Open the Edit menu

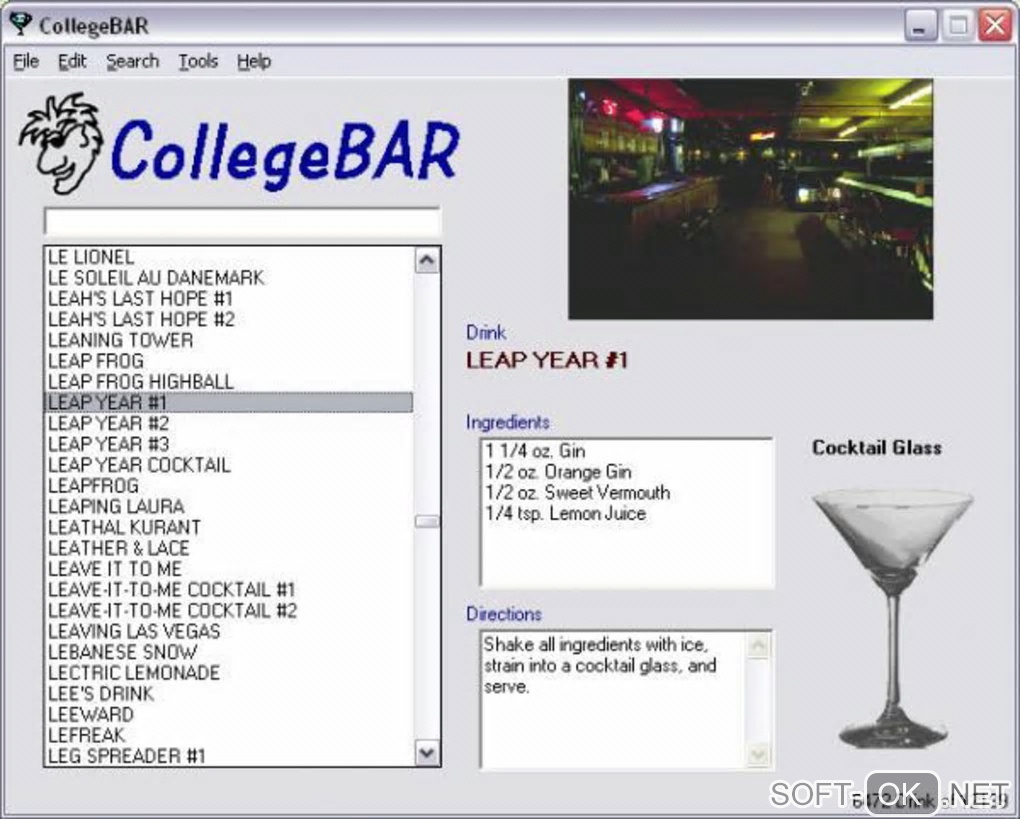click(x=72, y=61)
